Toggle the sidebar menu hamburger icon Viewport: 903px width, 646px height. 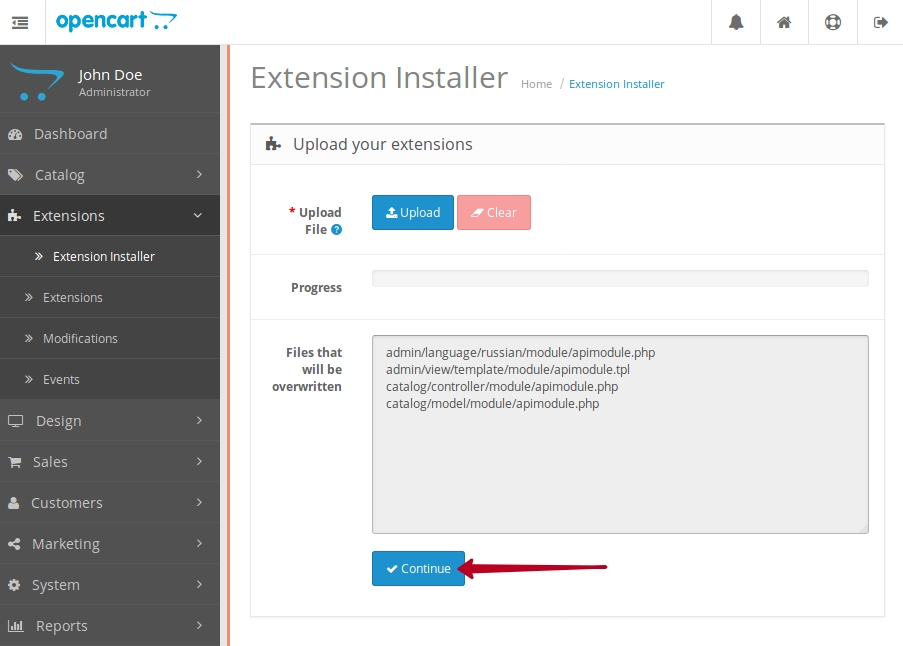[x=21, y=22]
